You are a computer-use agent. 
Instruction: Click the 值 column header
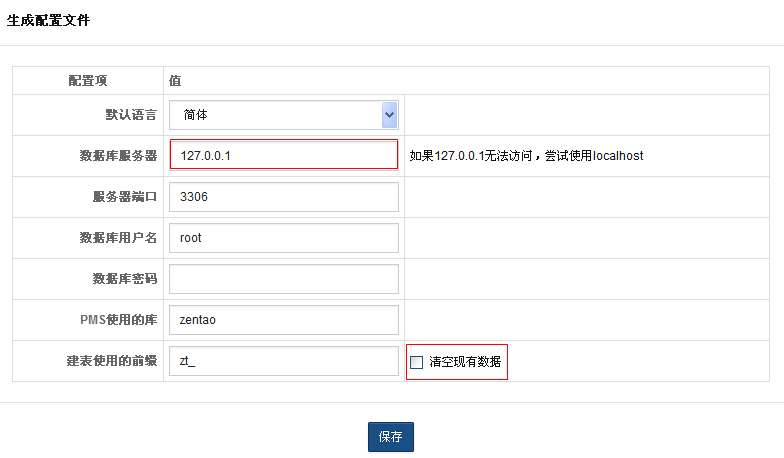click(175, 81)
